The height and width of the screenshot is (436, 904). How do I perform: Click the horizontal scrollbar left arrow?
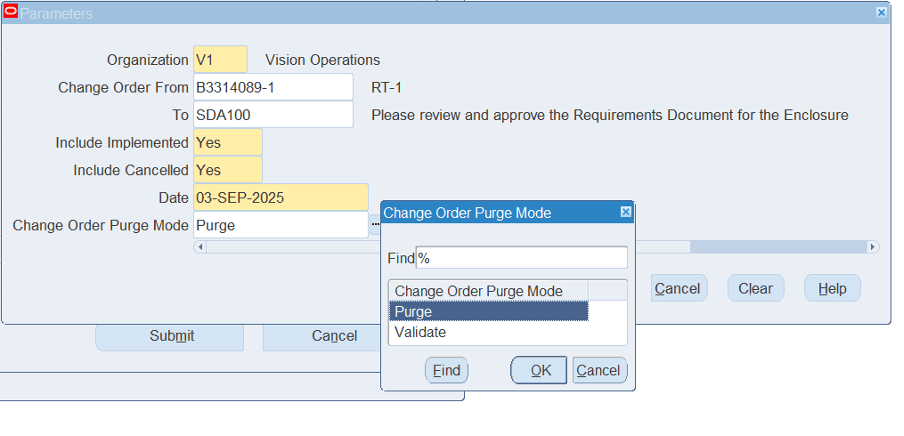coord(200,247)
